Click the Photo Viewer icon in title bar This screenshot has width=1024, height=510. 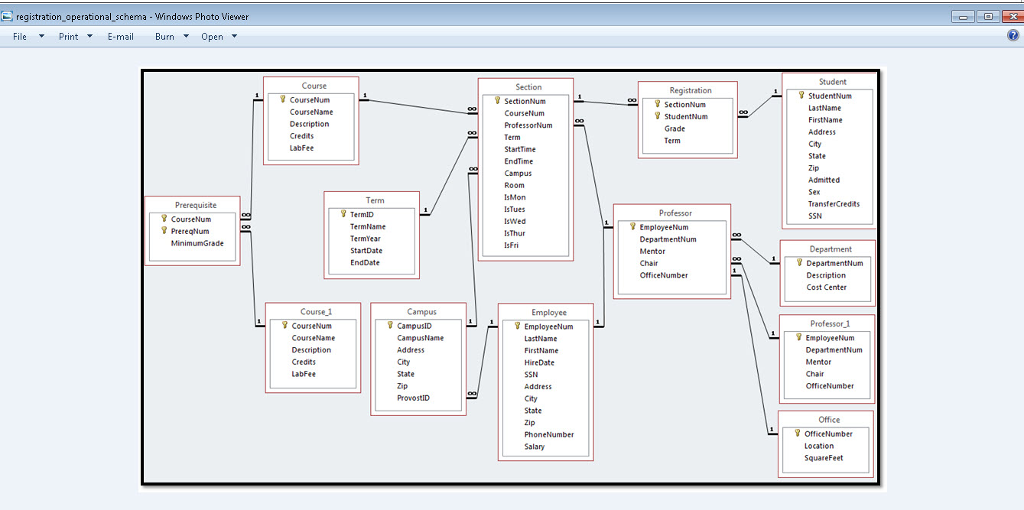tap(8, 16)
